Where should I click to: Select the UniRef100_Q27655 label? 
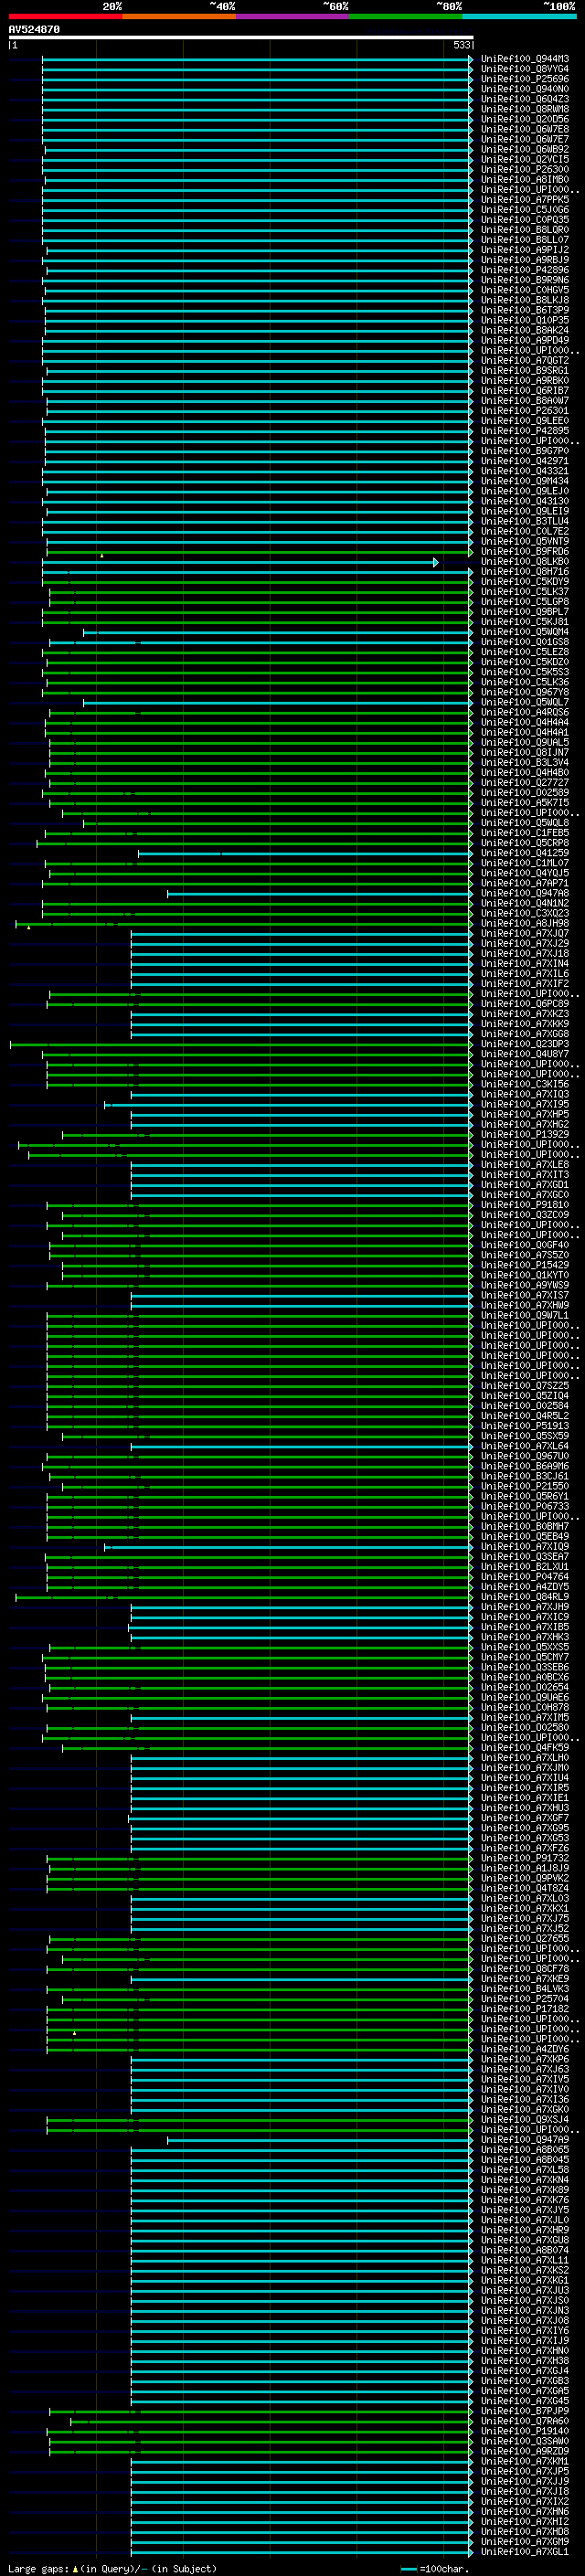pyautogui.click(x=525, y=1938)
